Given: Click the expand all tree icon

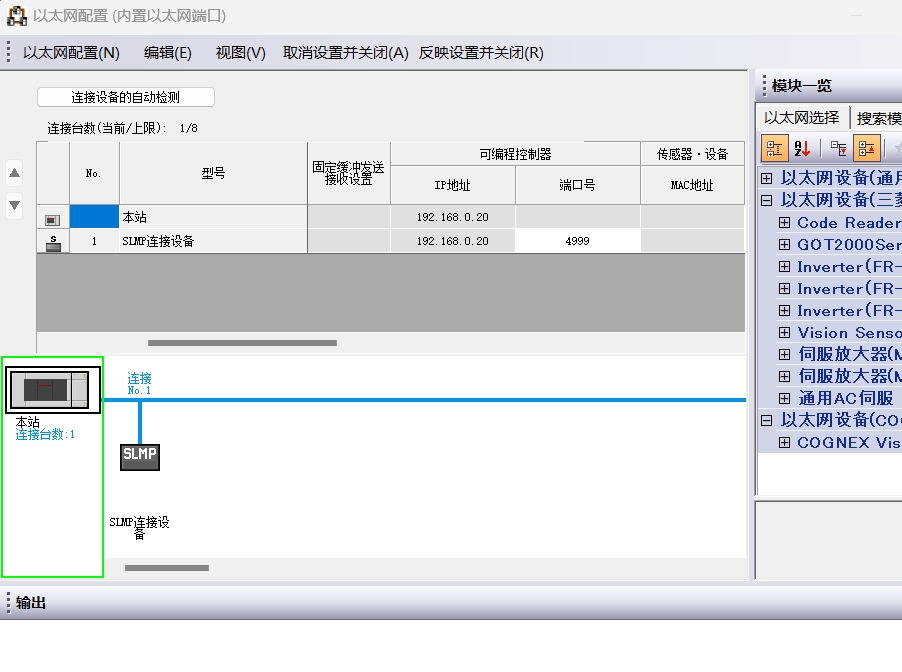Looking at the screenshot, I should tap(839, 149).
